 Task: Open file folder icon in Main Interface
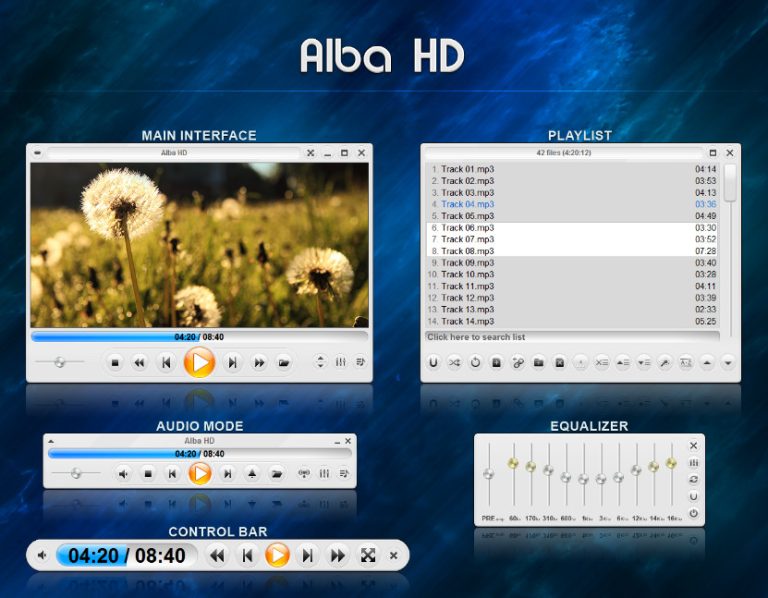(x=284, y=363)
